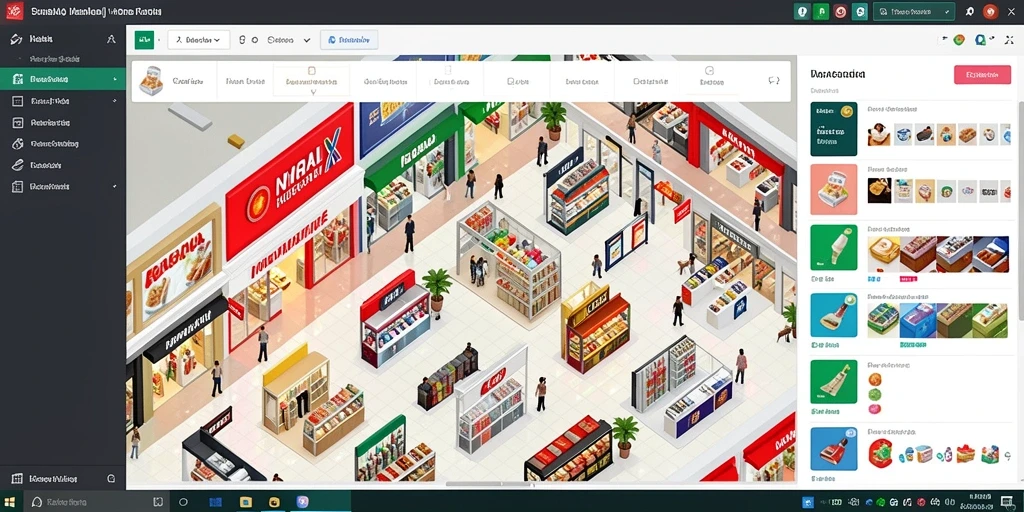Open the dark green dropdown in title bar
1024x512 pixels.
click(914, 11)
